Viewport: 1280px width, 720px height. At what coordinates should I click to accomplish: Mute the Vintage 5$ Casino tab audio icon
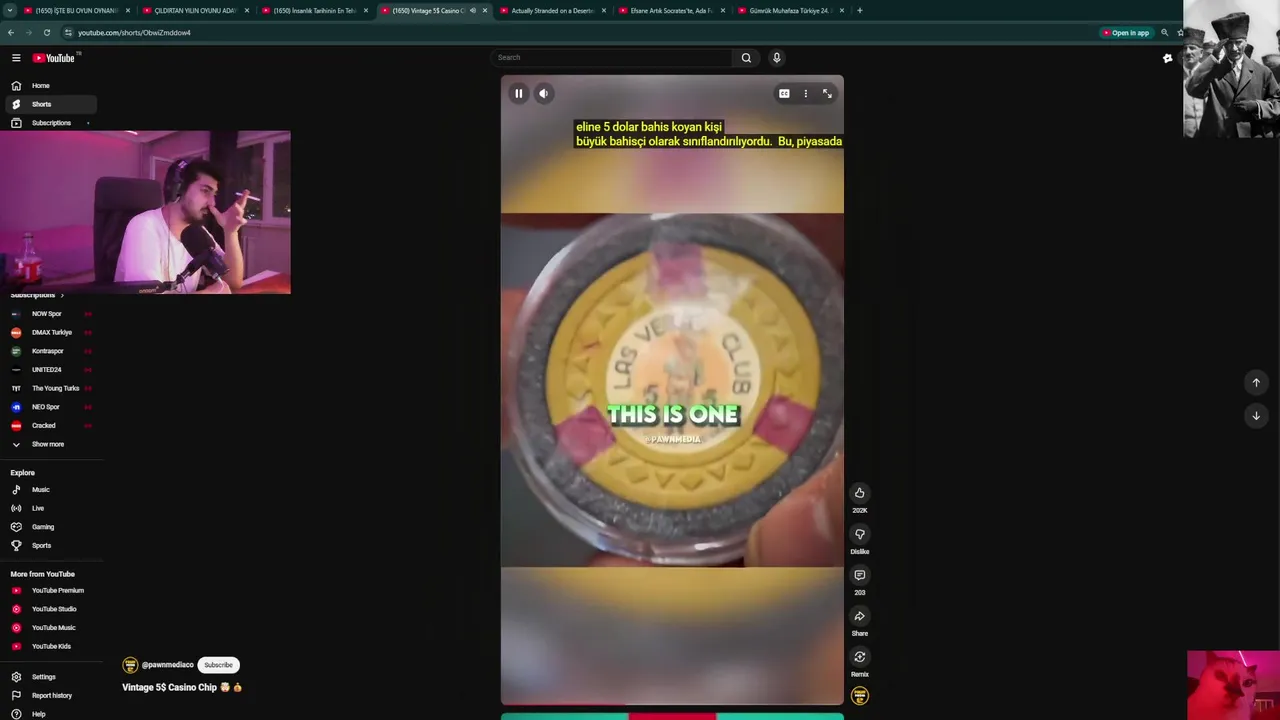473,10
